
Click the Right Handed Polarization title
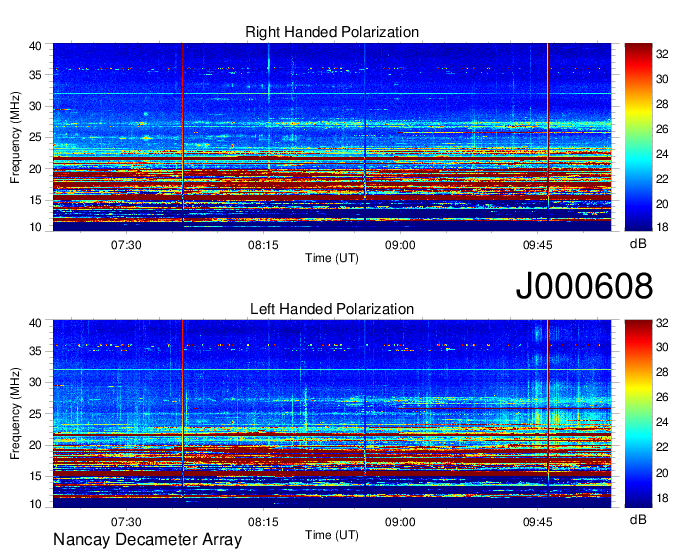point(332,32)
